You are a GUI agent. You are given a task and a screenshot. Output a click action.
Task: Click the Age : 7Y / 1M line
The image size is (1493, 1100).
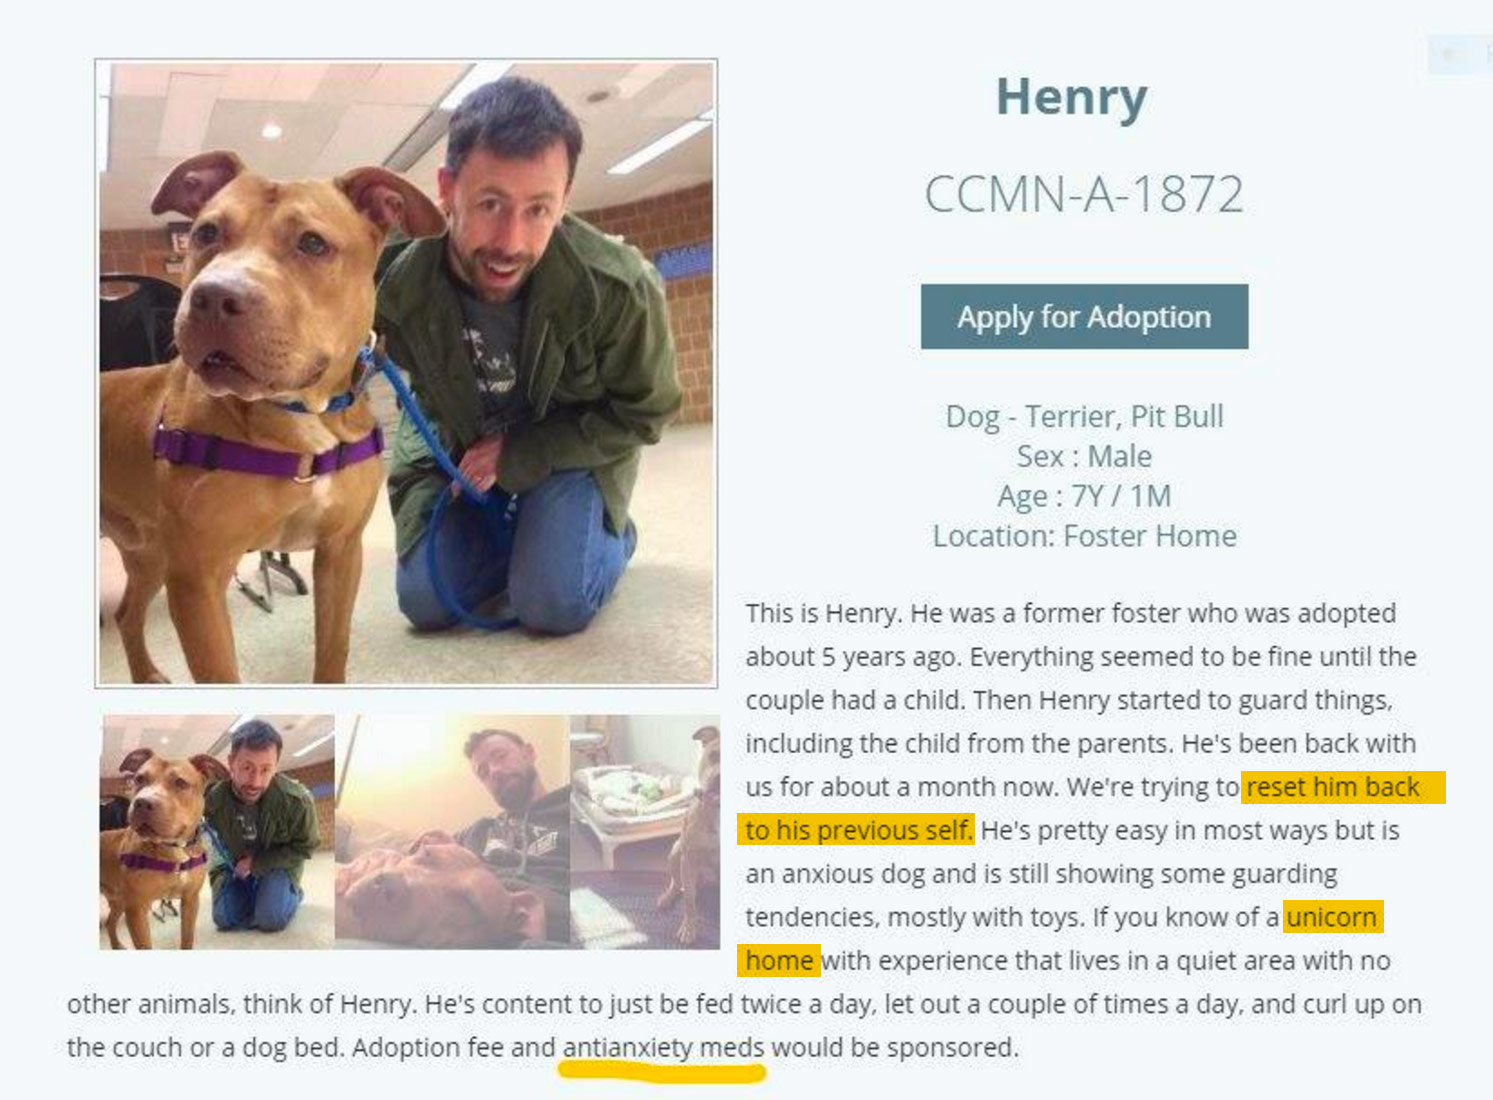(1084, 496)
